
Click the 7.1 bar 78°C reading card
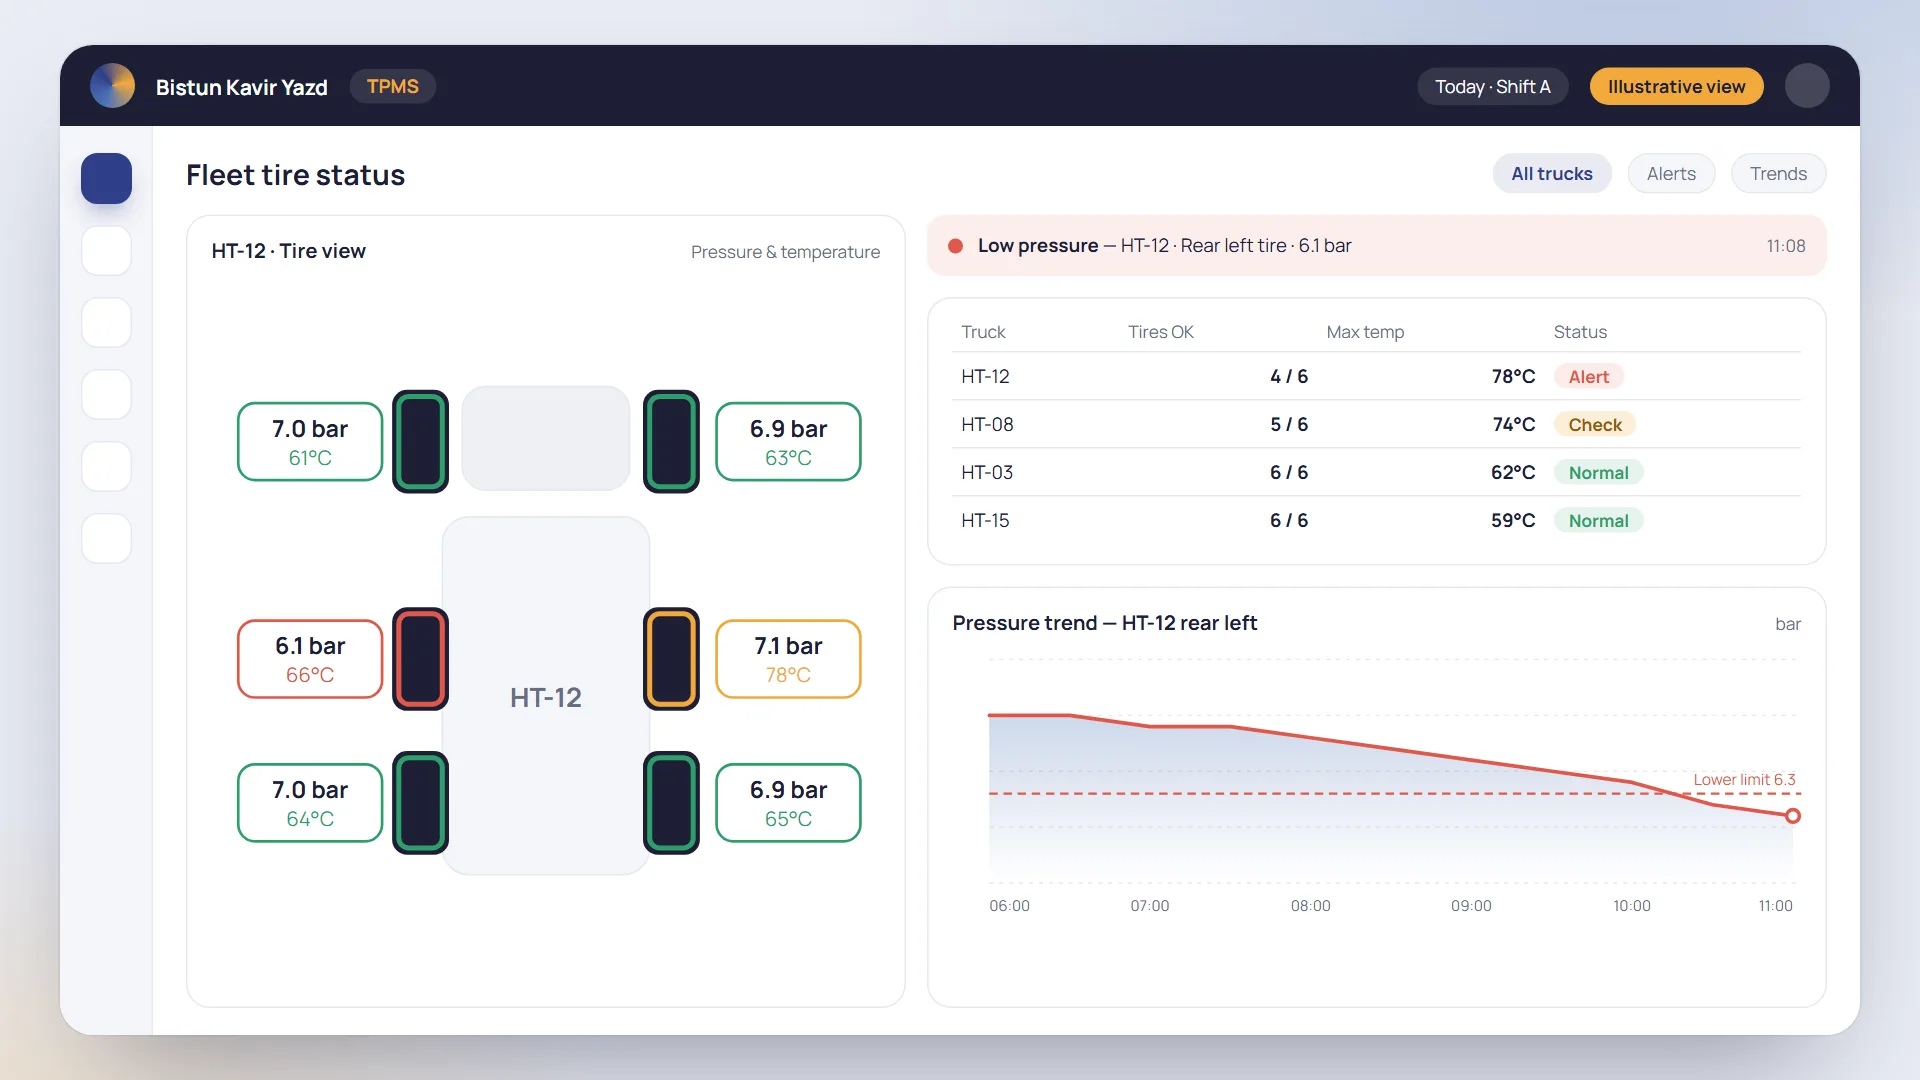pyautogui.click(x=788, y=658)
